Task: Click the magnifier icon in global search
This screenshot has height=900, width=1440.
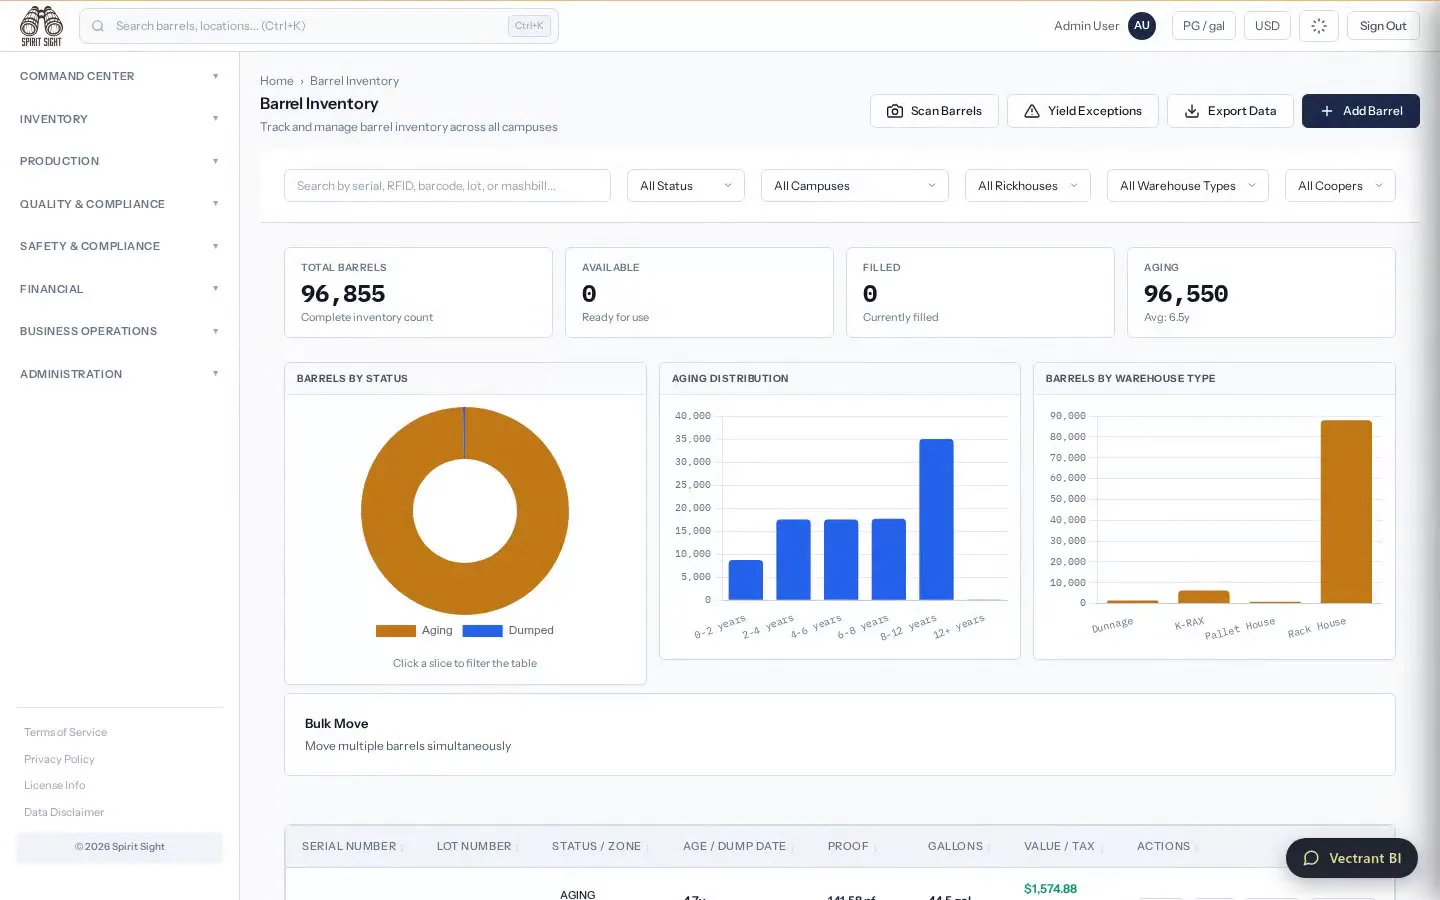Action: click(98, 26)
